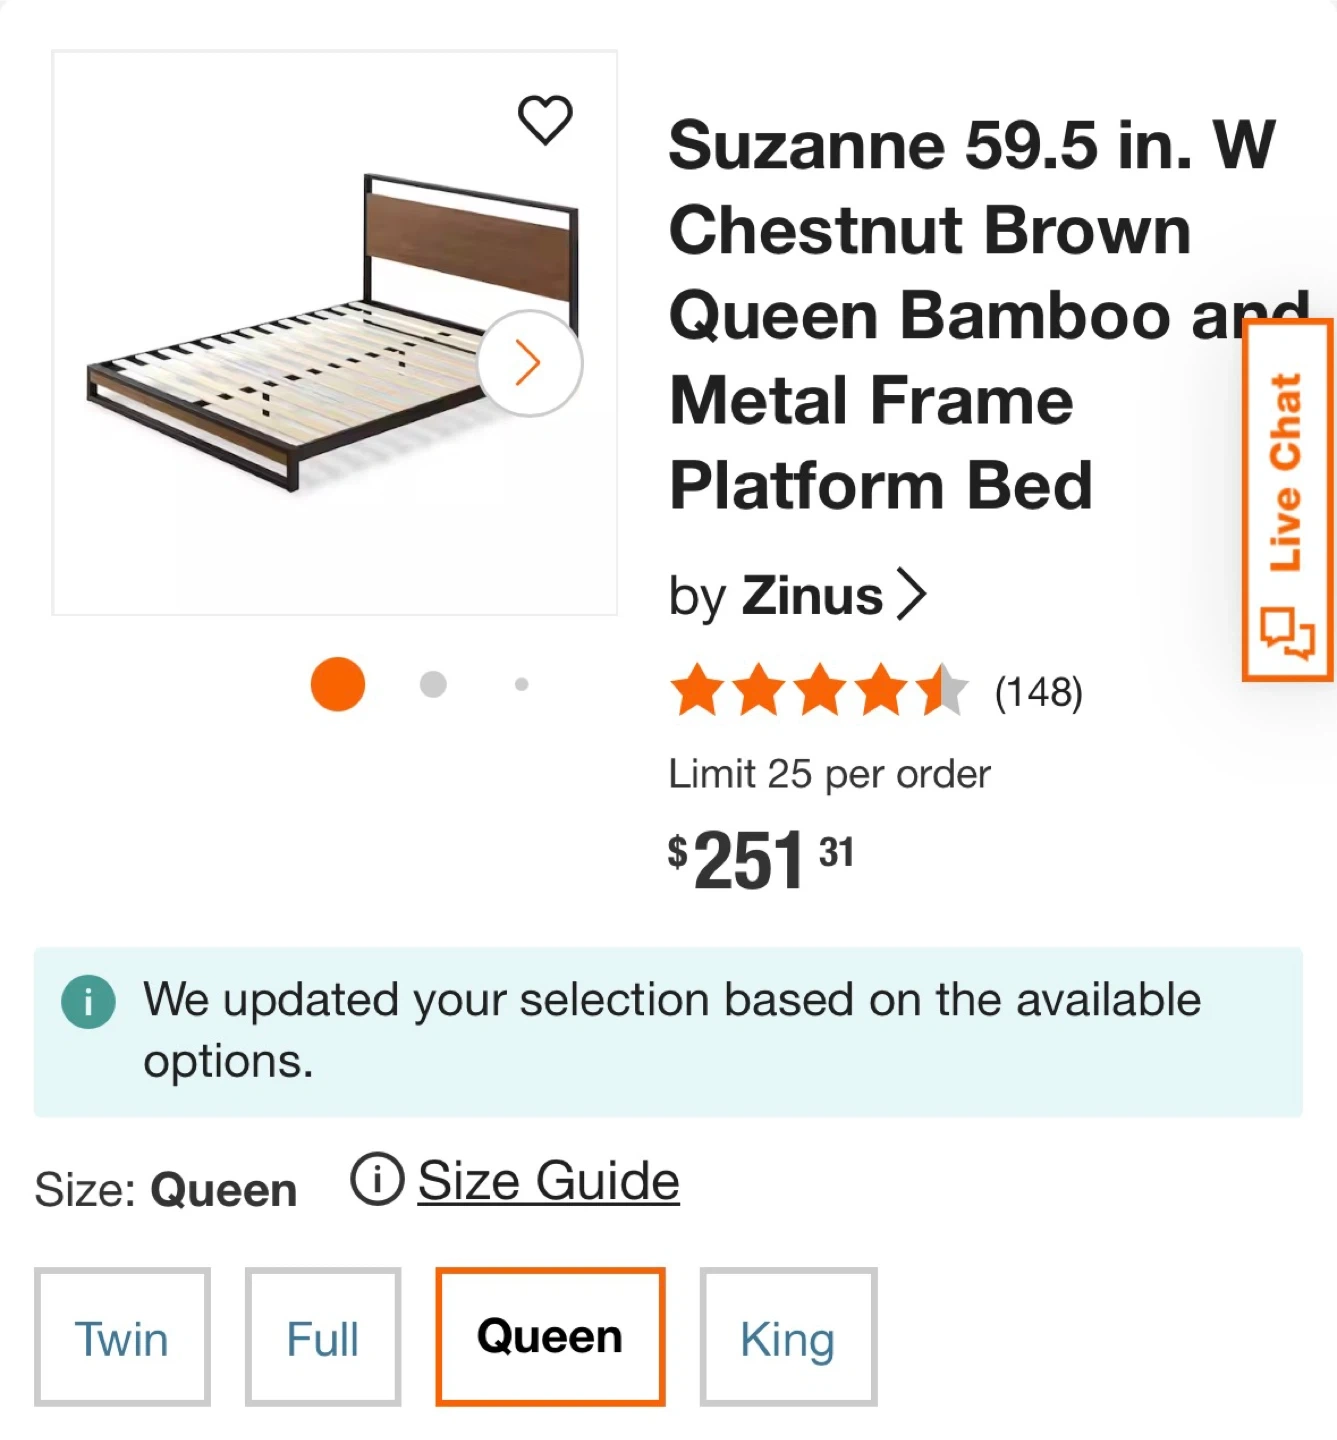Go to first image carousel dot
The width and height of the screenshot is (1337, 1440).
(338, 684)
